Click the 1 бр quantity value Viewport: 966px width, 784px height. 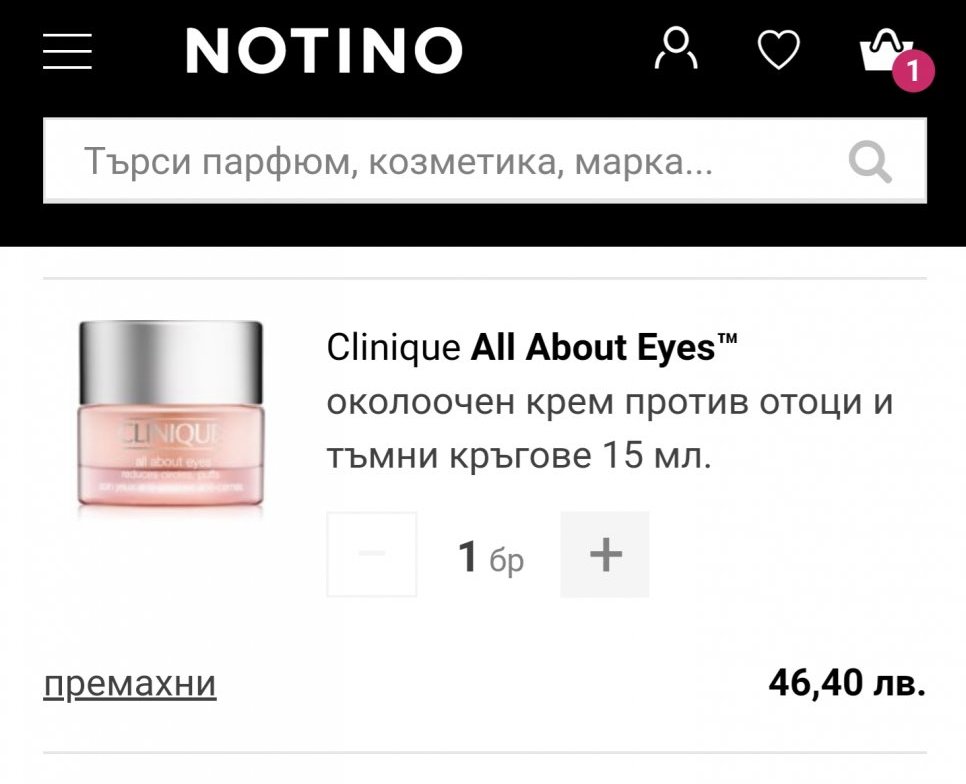(x=491, y=557)
